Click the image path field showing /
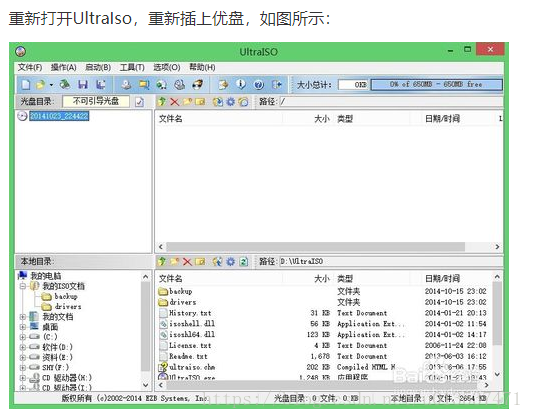Image resolution: width=533 pixels, height=419 pixels. point(391,102)
